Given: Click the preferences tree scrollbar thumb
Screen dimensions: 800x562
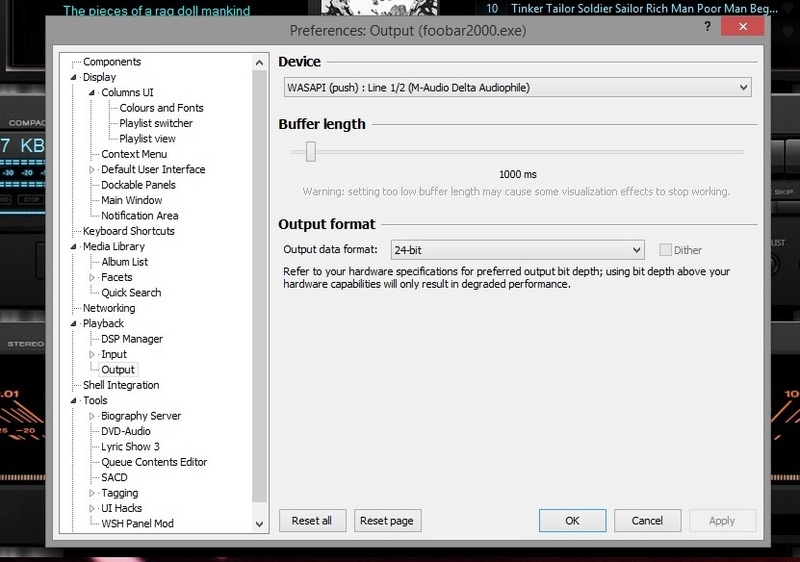Looking at the screenshot, I should pos(259,286).
